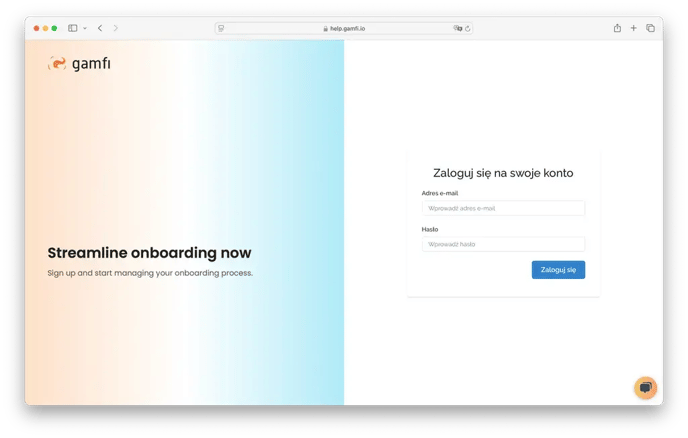
Task: Open the chat widget bubble
Action: (645, 388)
